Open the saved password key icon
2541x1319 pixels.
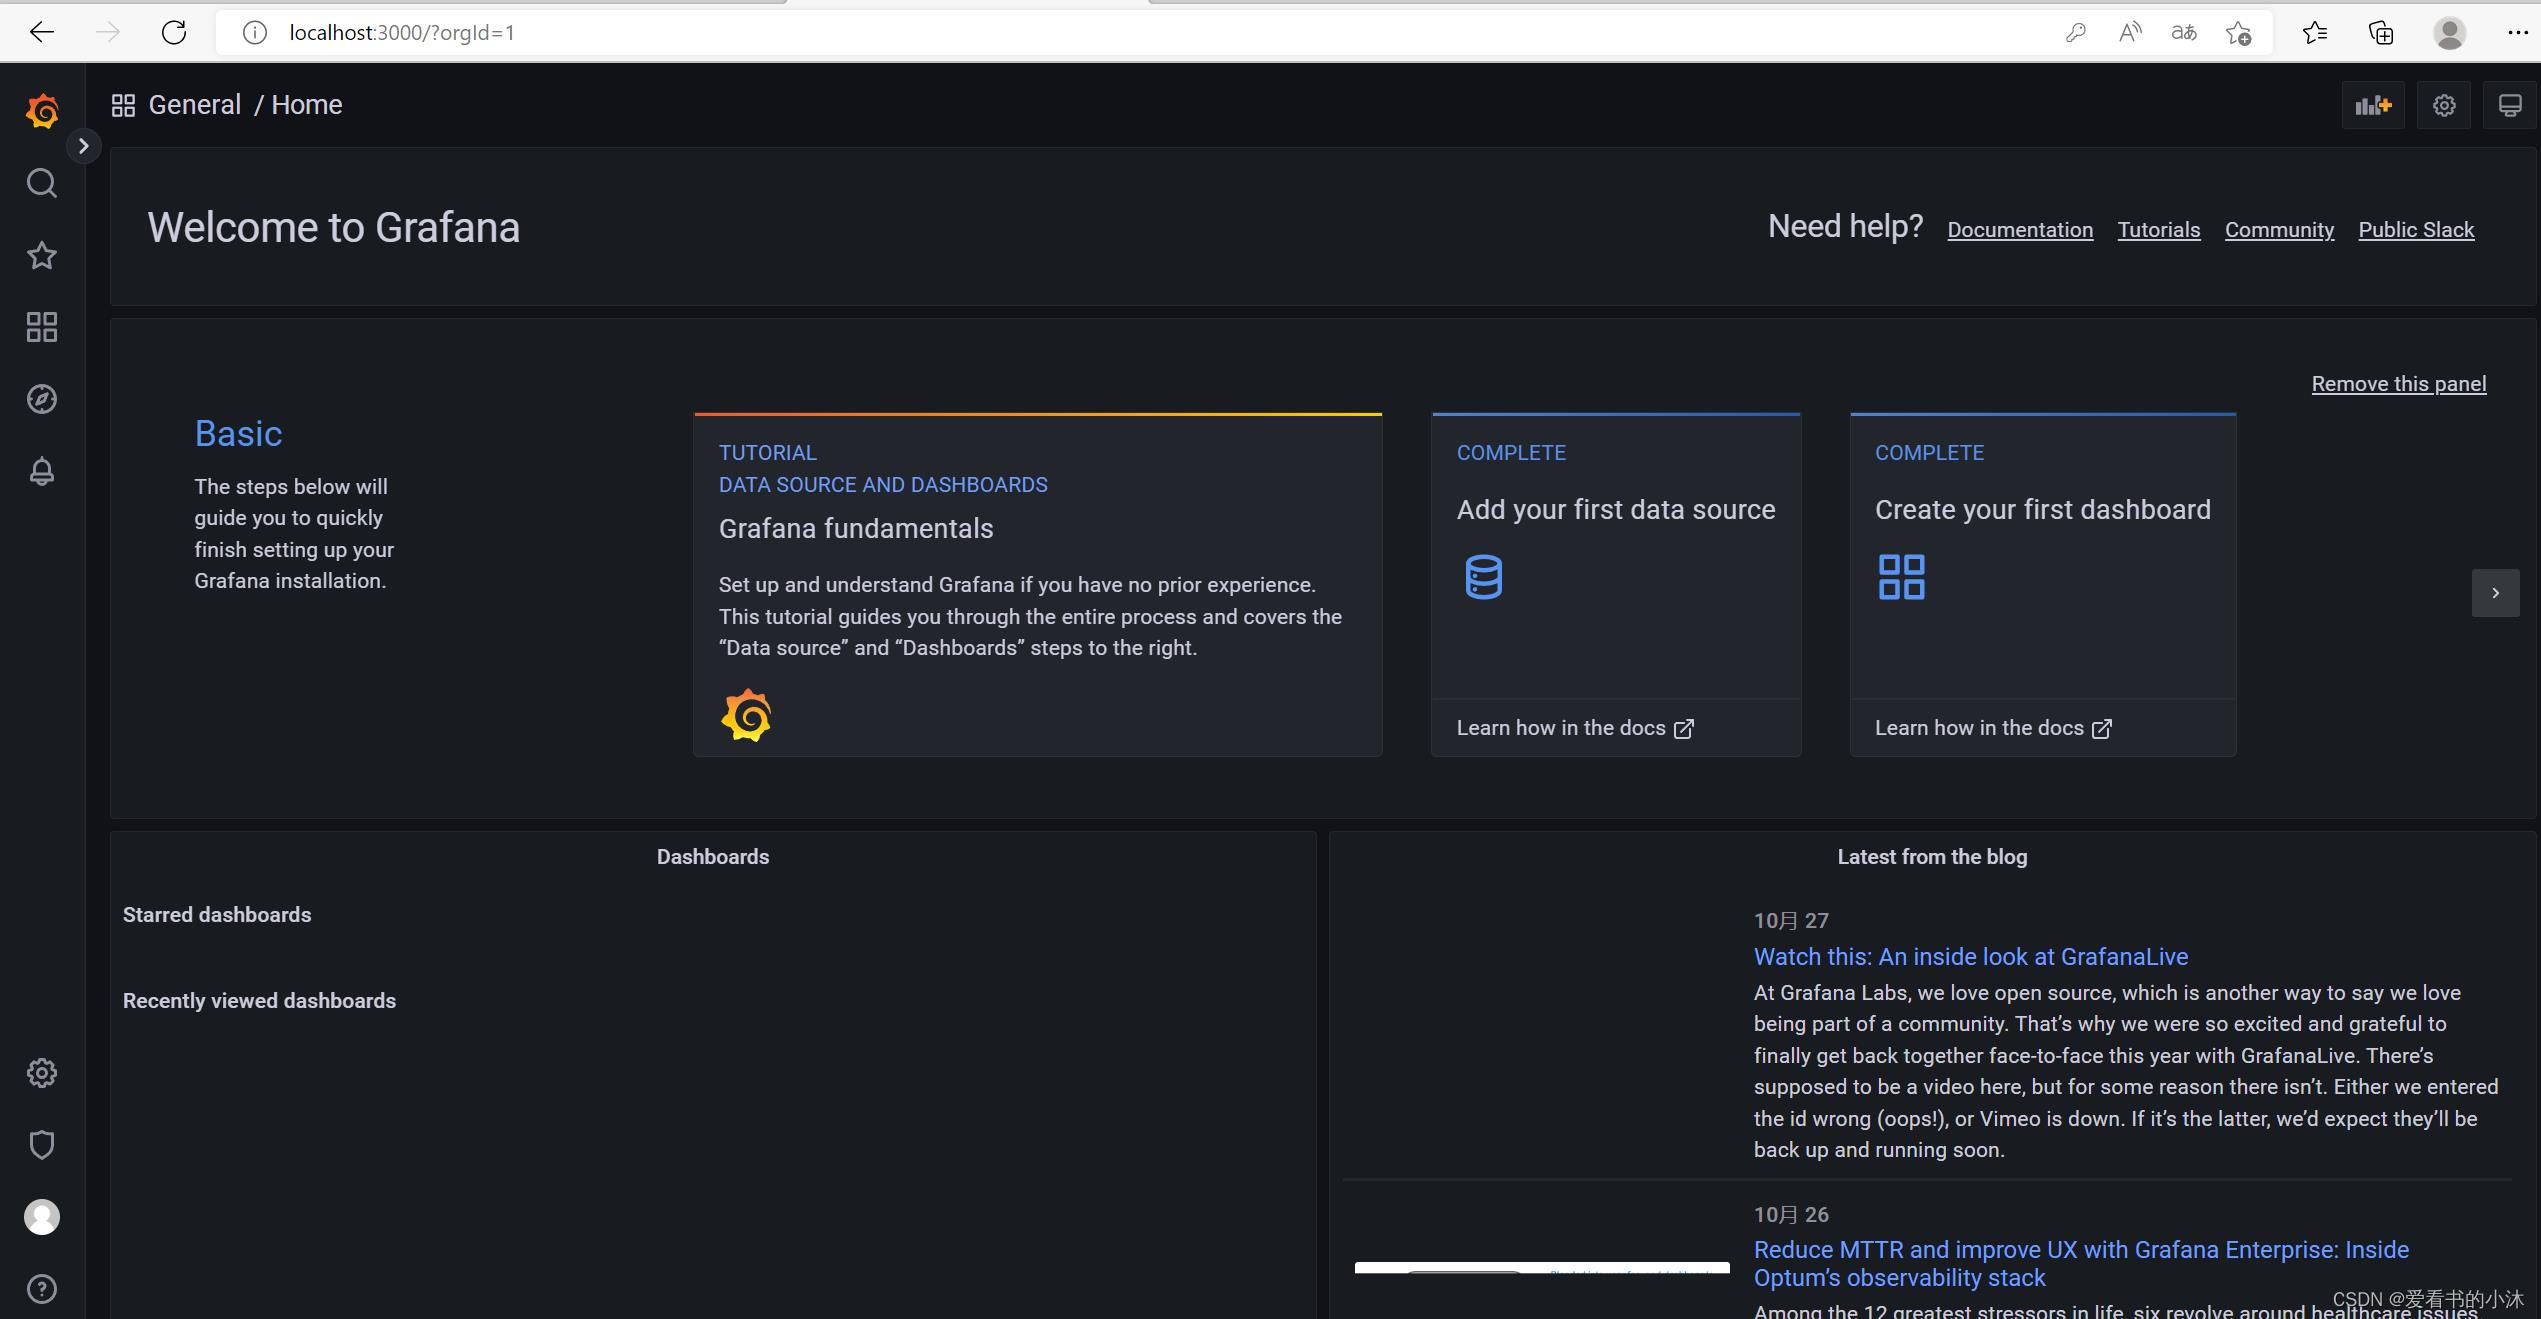(2076, 33)
